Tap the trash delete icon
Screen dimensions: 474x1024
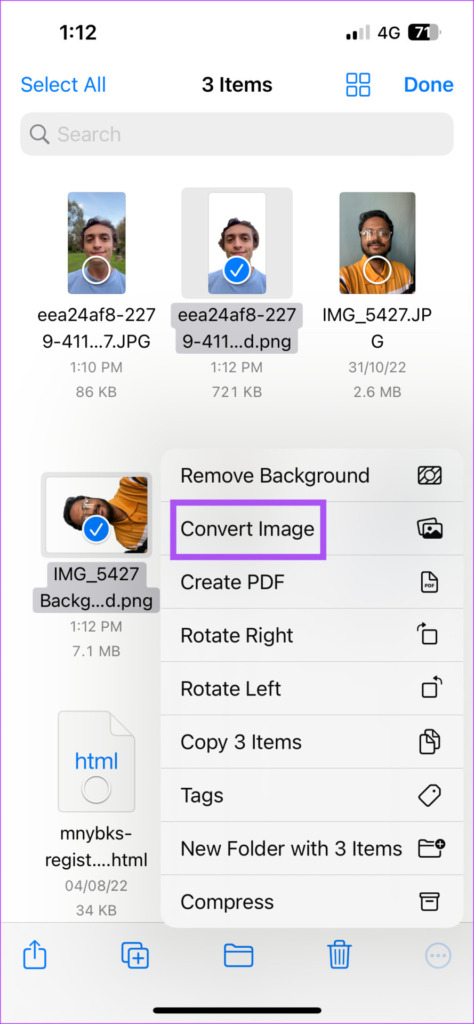[340, 956]
